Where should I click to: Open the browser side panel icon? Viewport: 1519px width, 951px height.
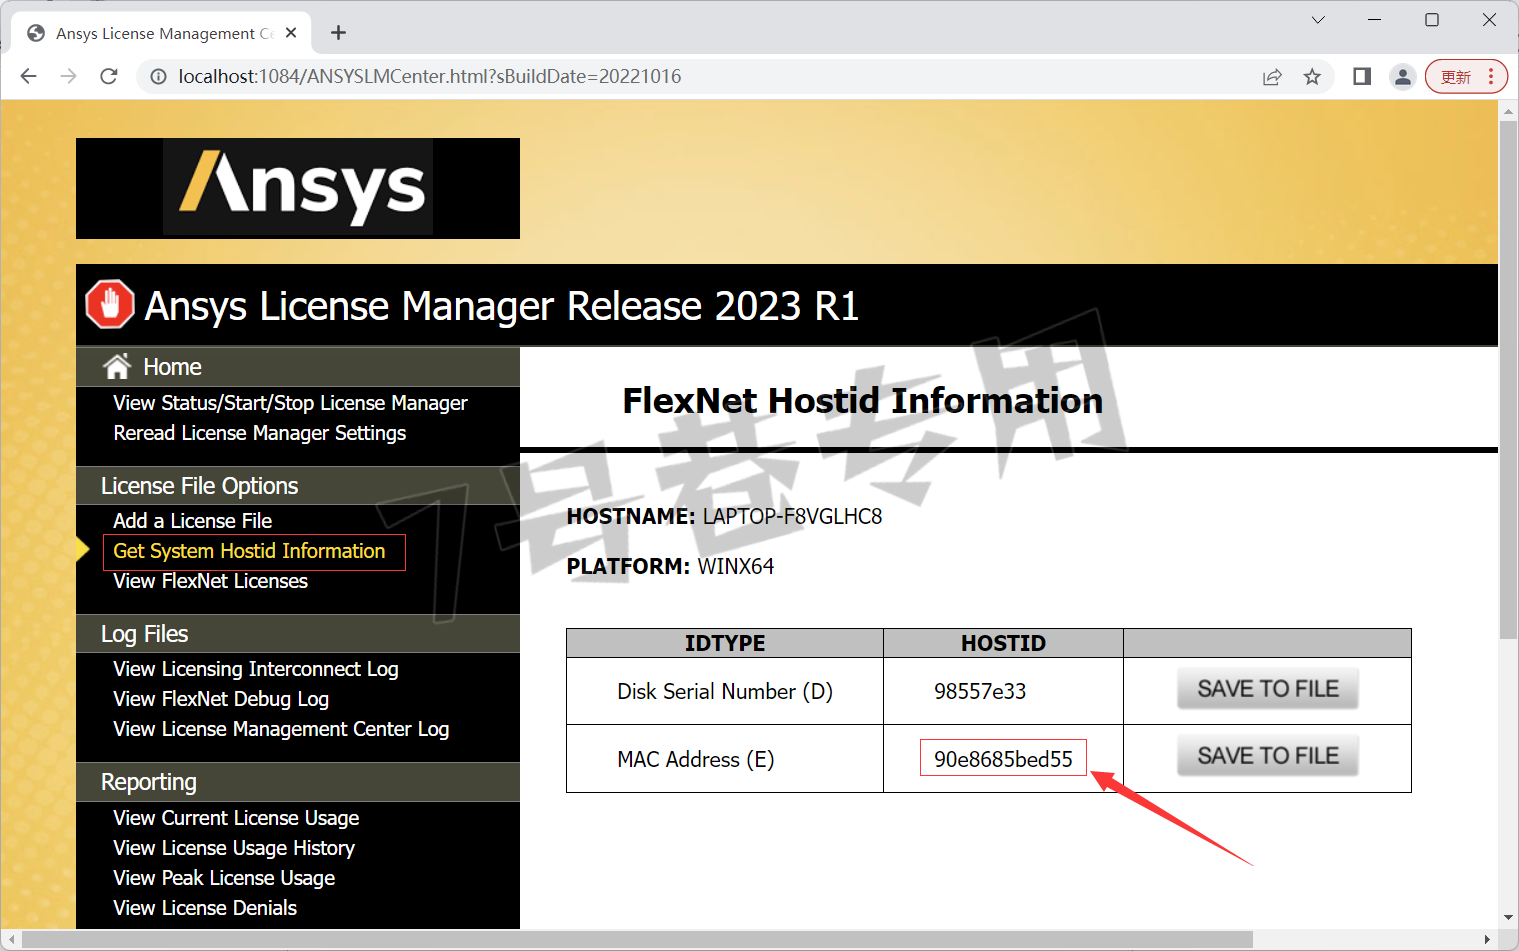(1362, 77)
